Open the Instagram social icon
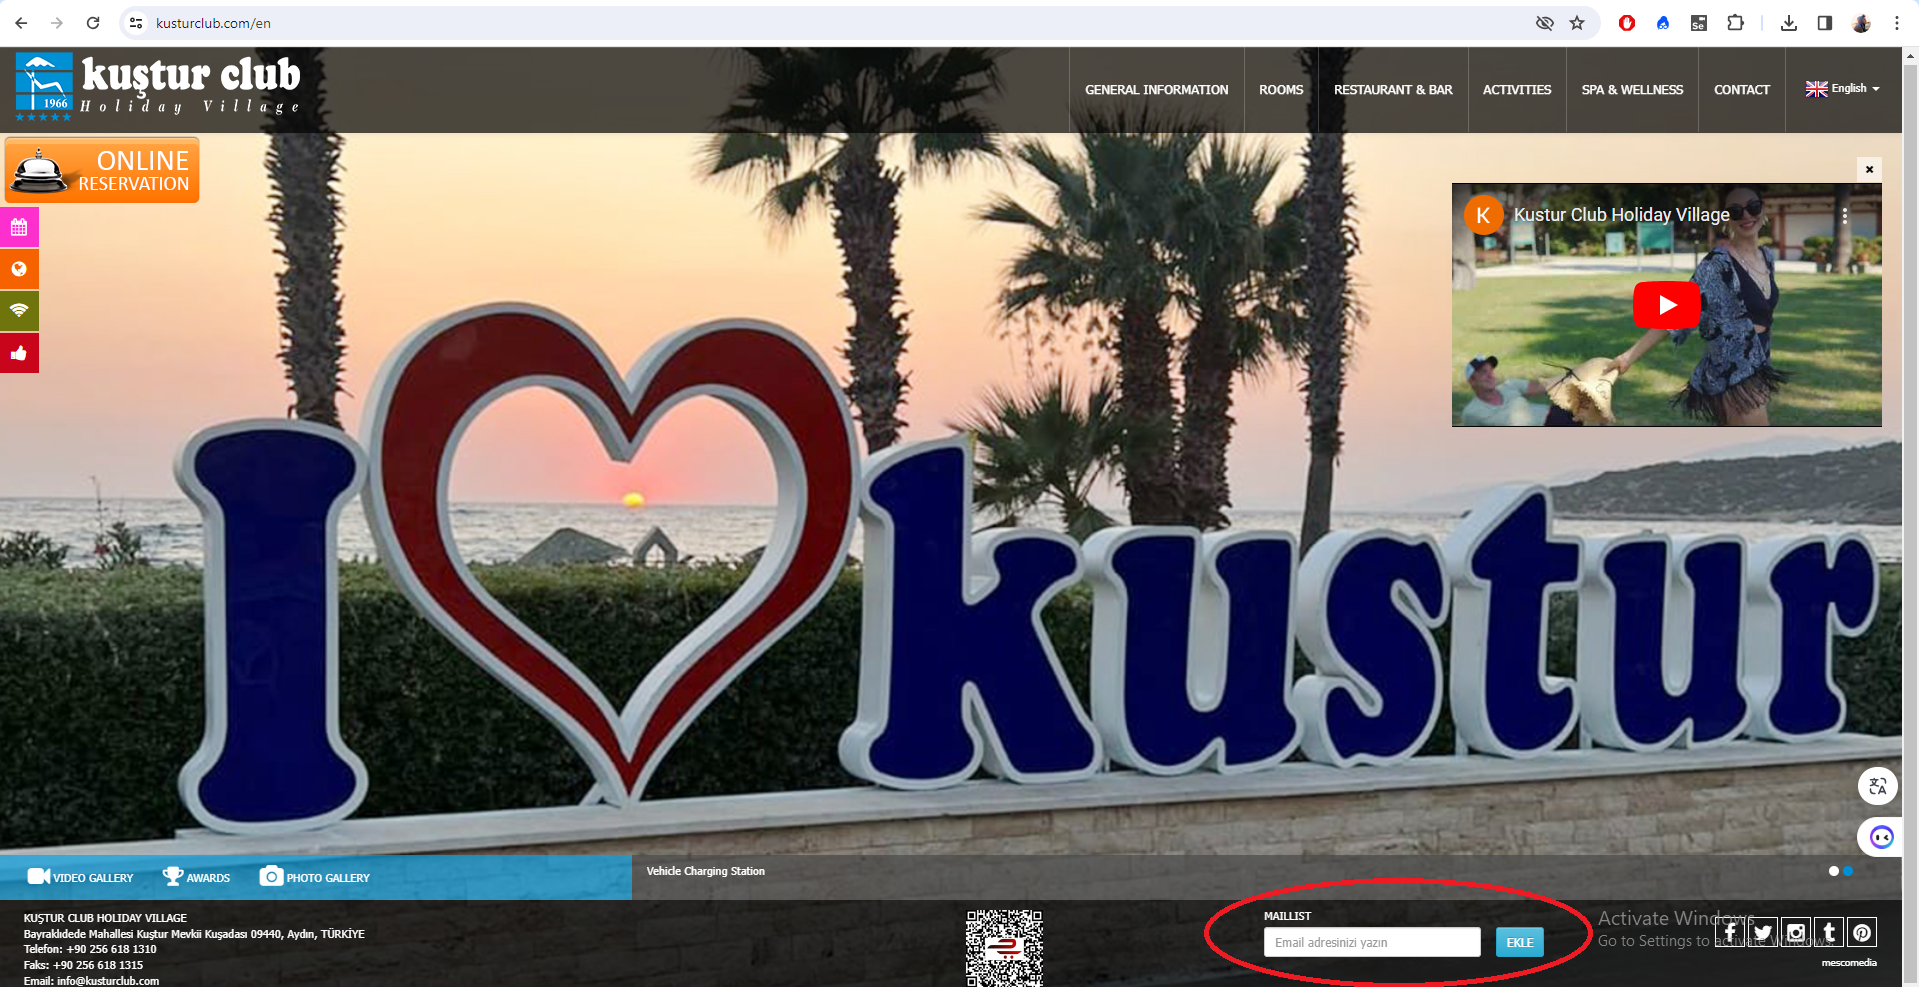The height and width of the screenshot is (987, 1919). pyautogui.click(x=1796, y=933)
